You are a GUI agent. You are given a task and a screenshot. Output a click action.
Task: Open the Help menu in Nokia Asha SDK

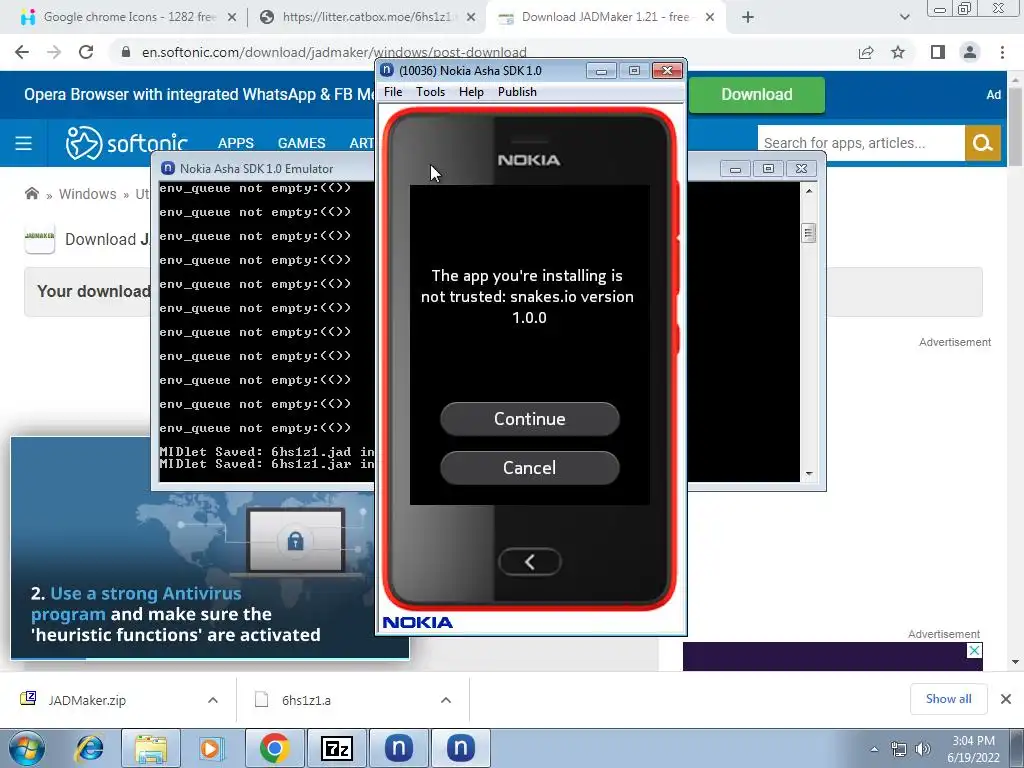point(471,92)
